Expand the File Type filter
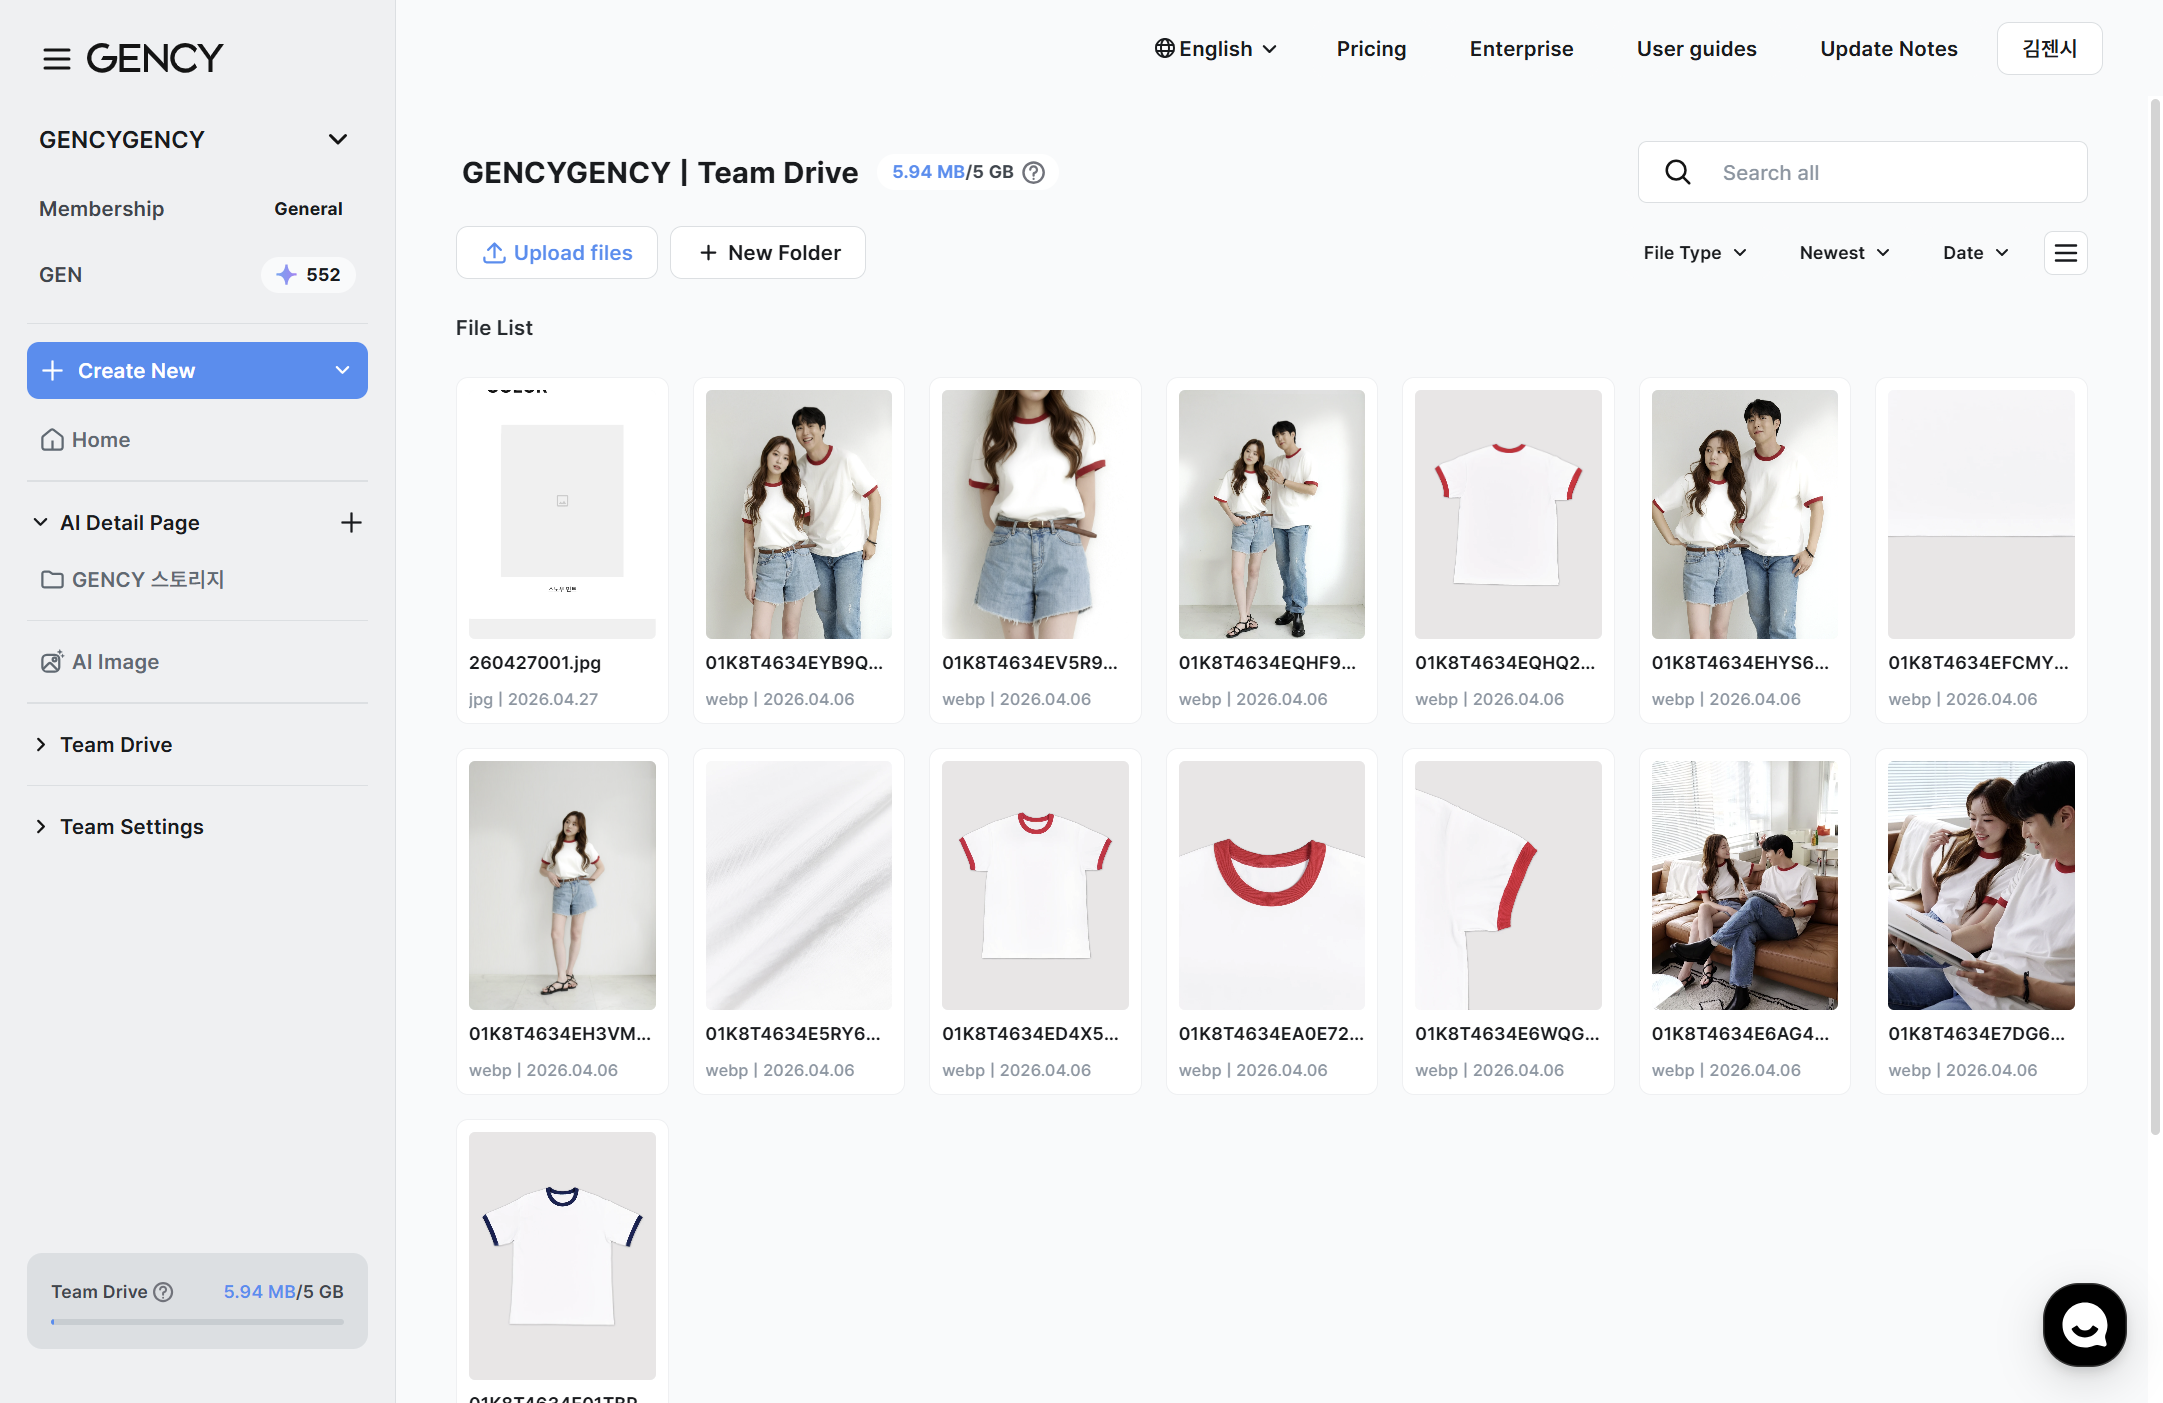Image resolution: width=2163 pixels, height=1403 pixels. pyautogui.click(x=1696, y=253)
